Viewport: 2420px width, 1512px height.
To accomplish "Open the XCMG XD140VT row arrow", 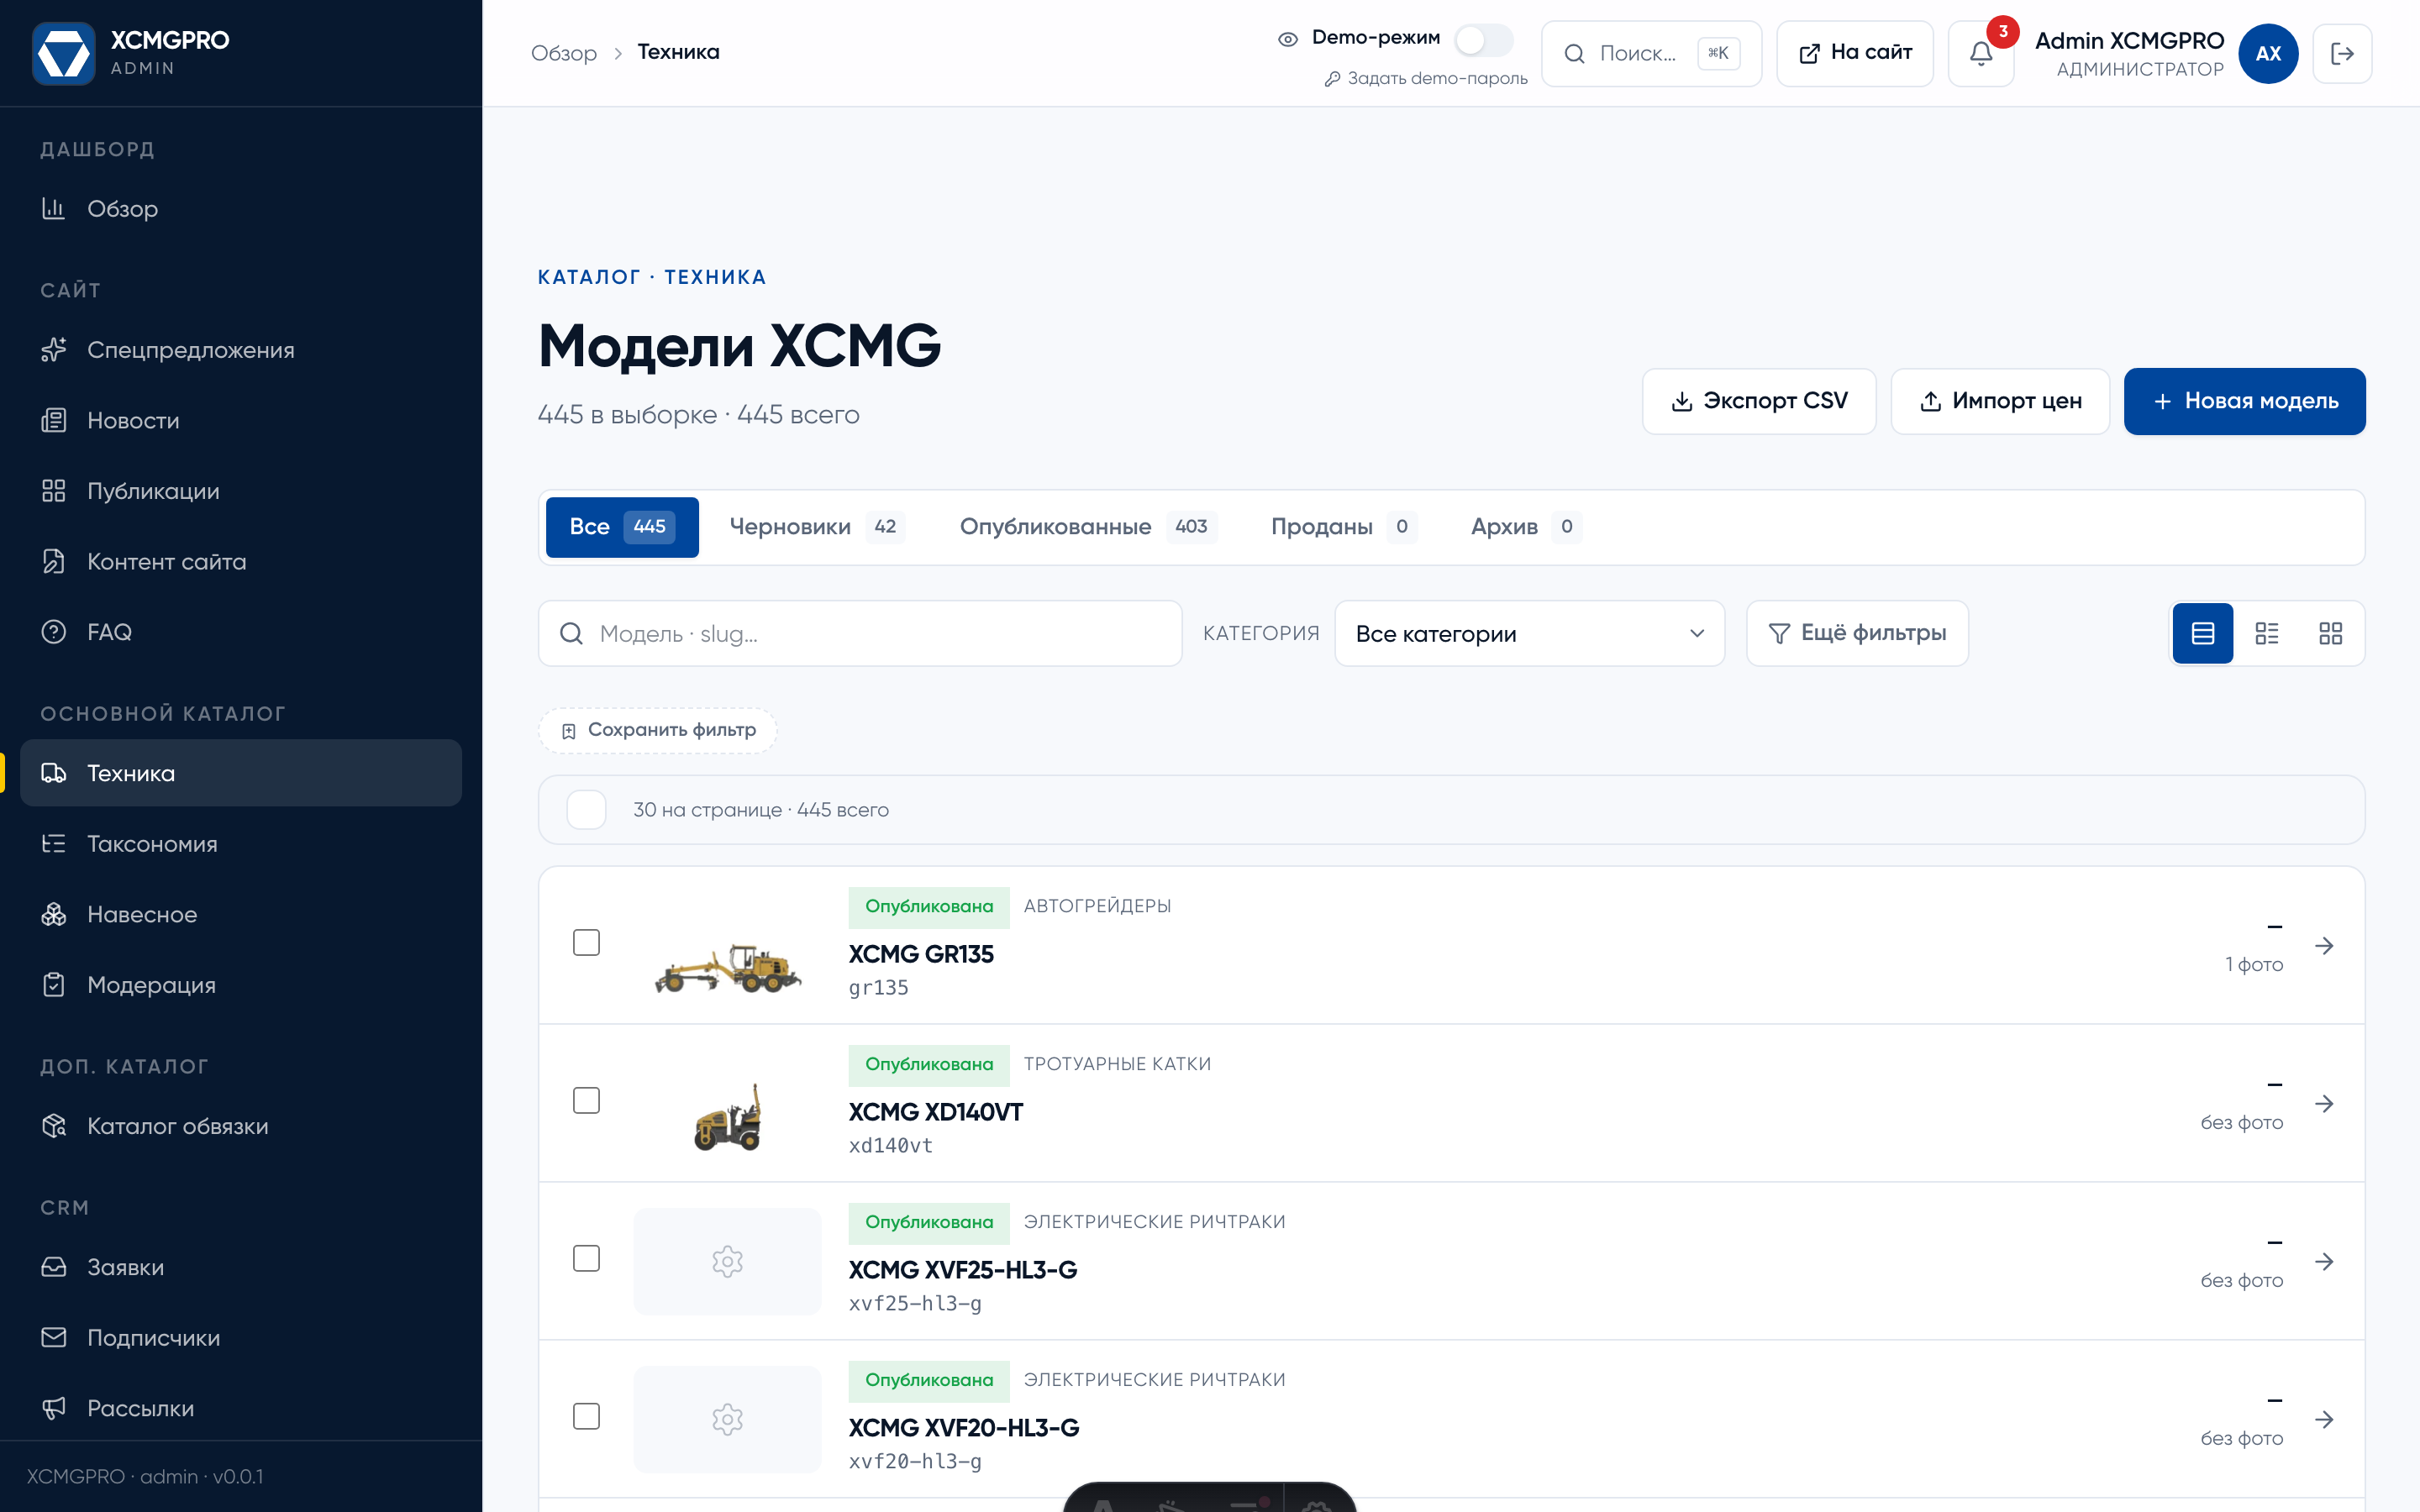I will tap(2324, 1103).
